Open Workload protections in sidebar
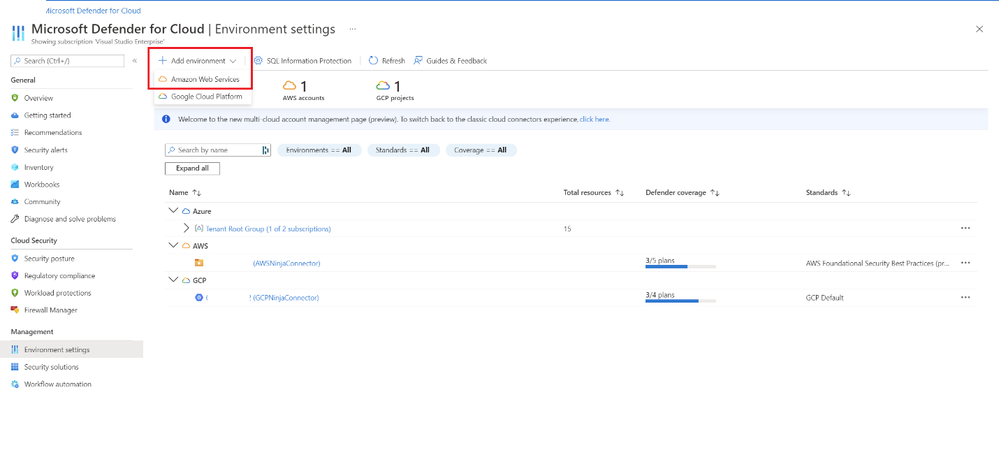 click(x=57, y=293)
